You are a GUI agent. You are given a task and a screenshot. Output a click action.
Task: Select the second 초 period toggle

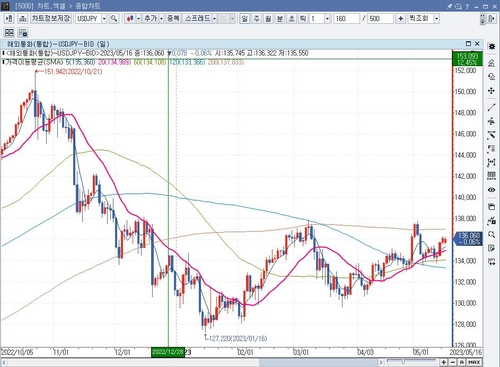click(x=291, y=19)
